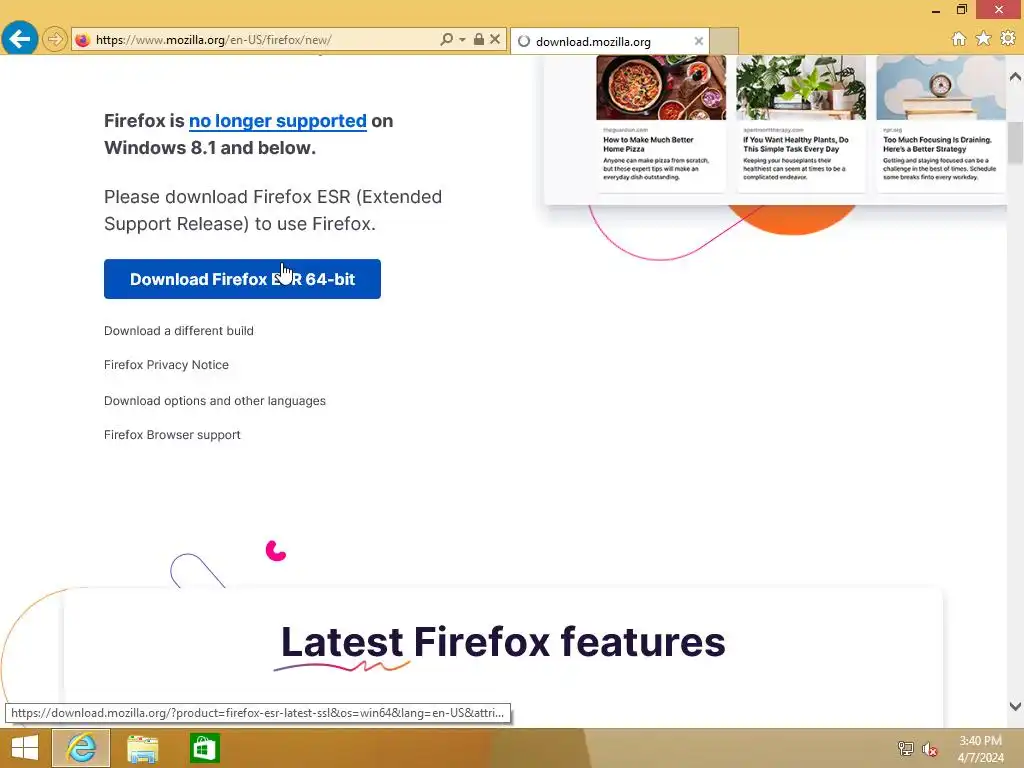This screenshot has width=1024, height=768.
Task: Click the Internet Explorer taskbar icon
Action: (81, 748)
